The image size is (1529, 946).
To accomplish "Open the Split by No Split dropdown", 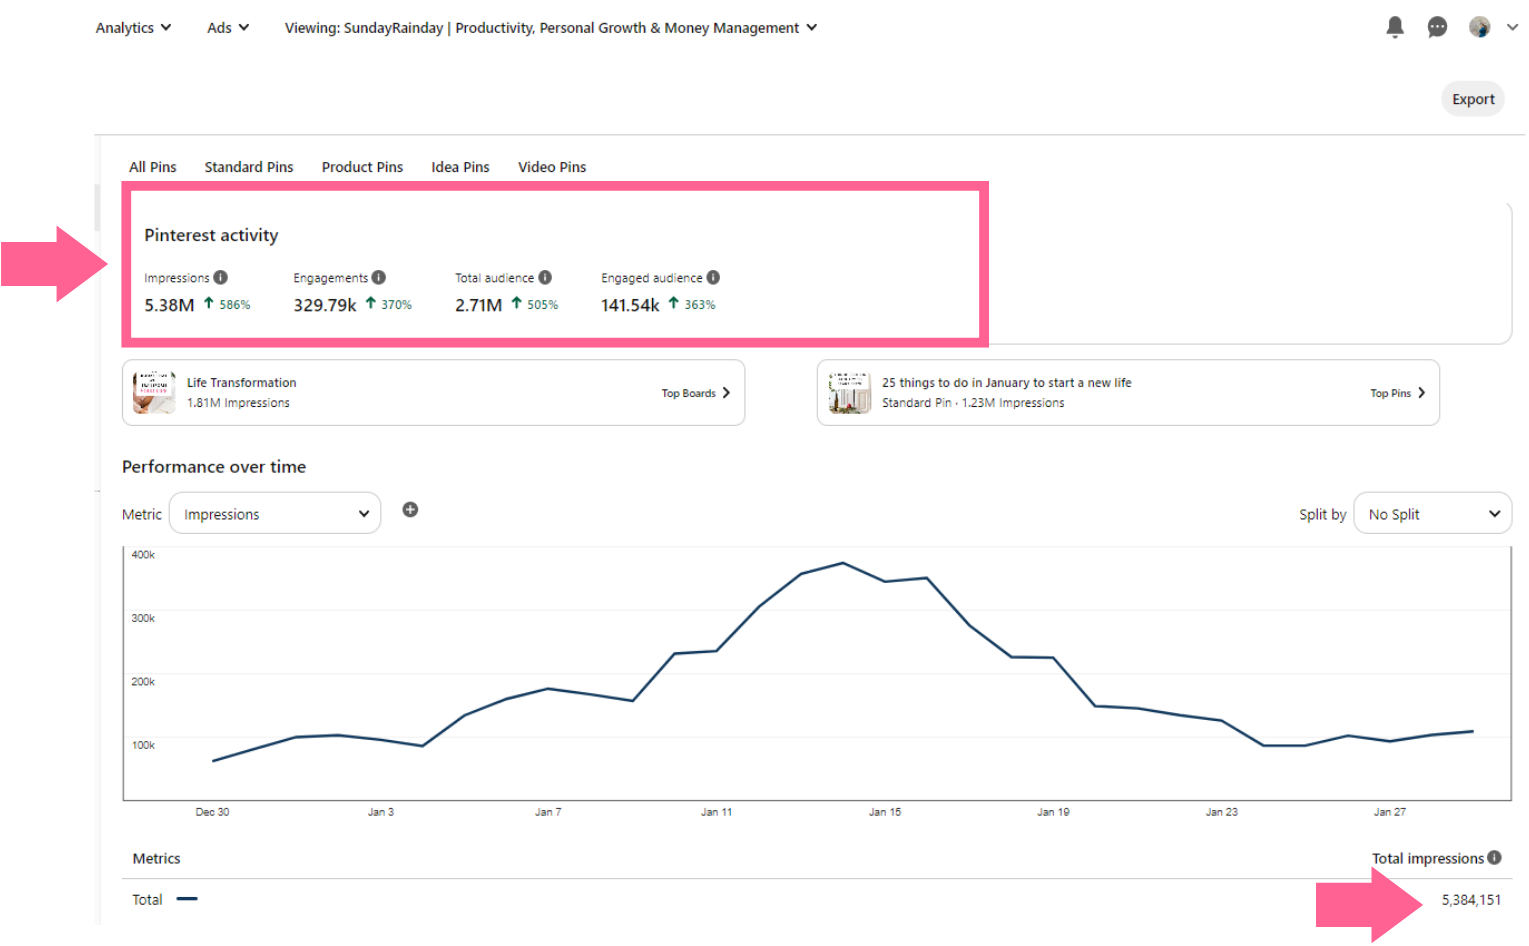I will 1432,514.
